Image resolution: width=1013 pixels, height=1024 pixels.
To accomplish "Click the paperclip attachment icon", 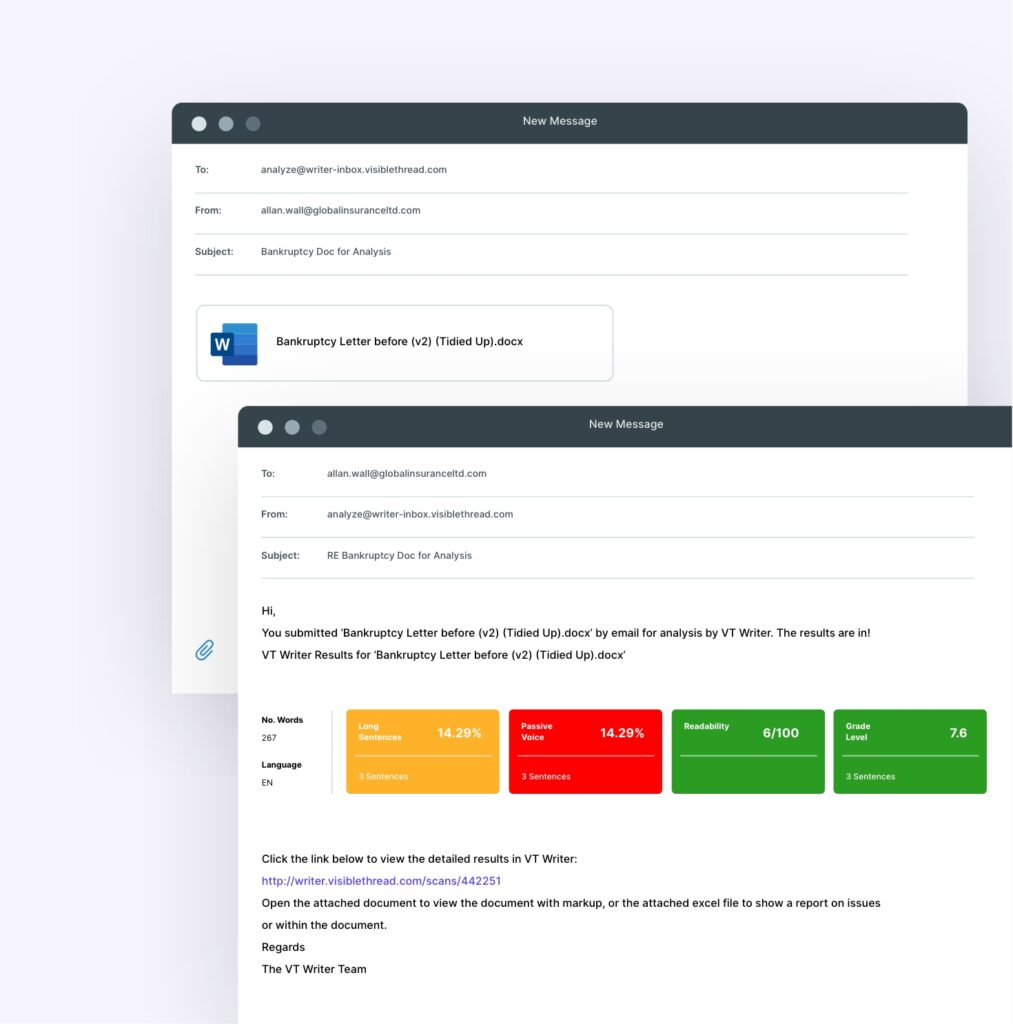I will tap(204, 650).
